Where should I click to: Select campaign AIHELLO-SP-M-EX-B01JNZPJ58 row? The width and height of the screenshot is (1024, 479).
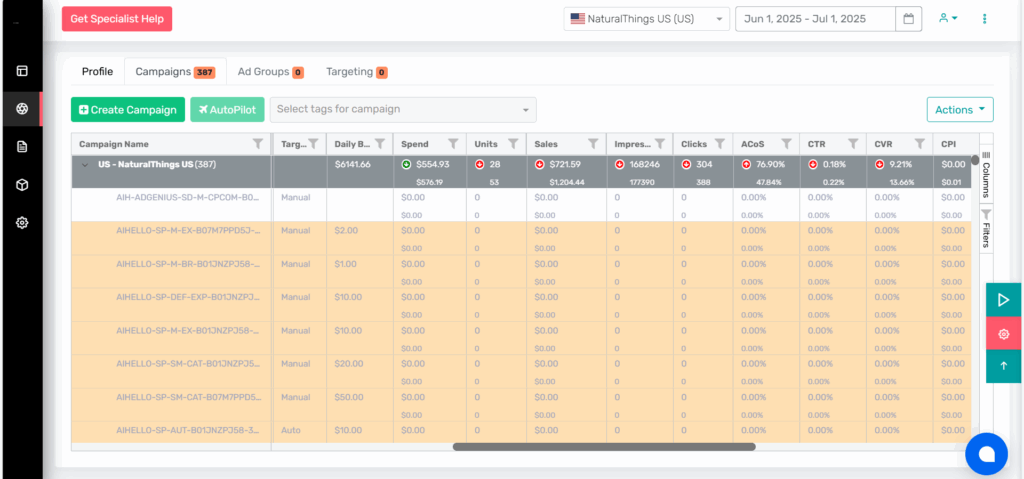521,339
